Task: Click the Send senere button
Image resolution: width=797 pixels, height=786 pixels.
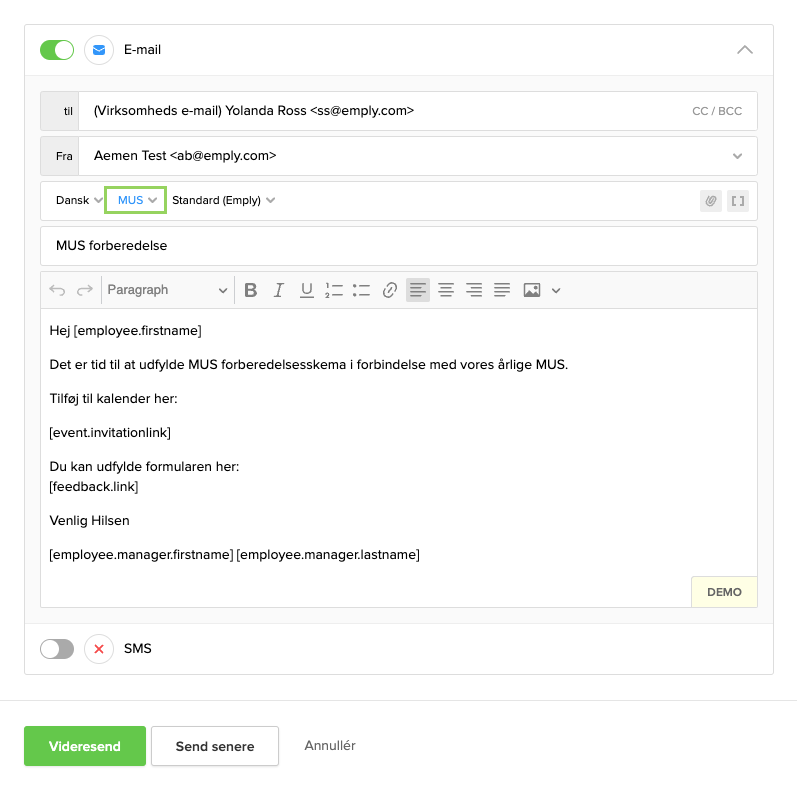Action: click(215, 746)
